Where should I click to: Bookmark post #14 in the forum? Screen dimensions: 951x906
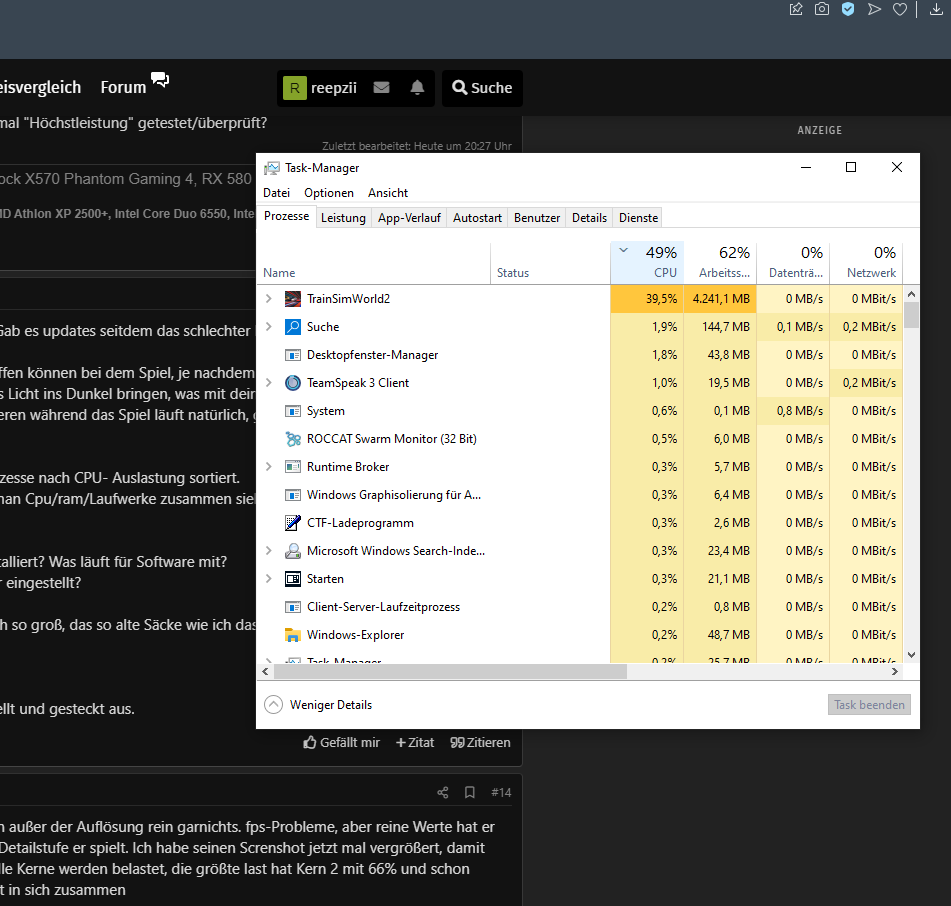pos(469,793)
